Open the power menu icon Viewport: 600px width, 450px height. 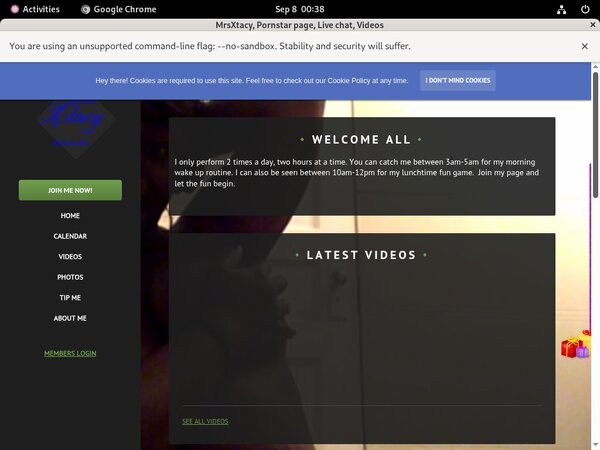click(x=584, y=9)
